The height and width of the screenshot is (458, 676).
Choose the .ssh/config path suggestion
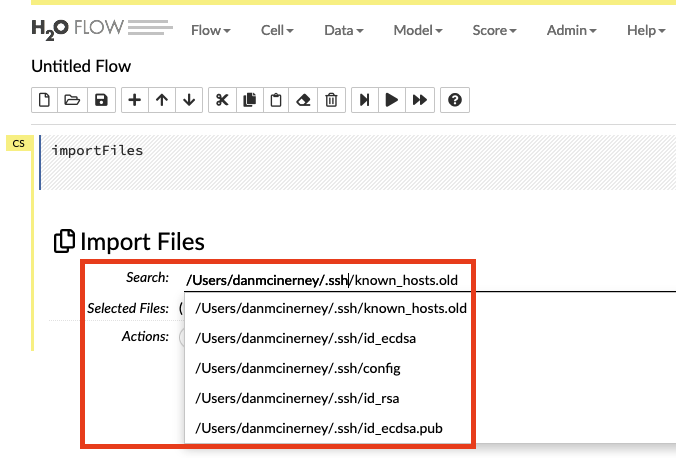click(297, 368)
